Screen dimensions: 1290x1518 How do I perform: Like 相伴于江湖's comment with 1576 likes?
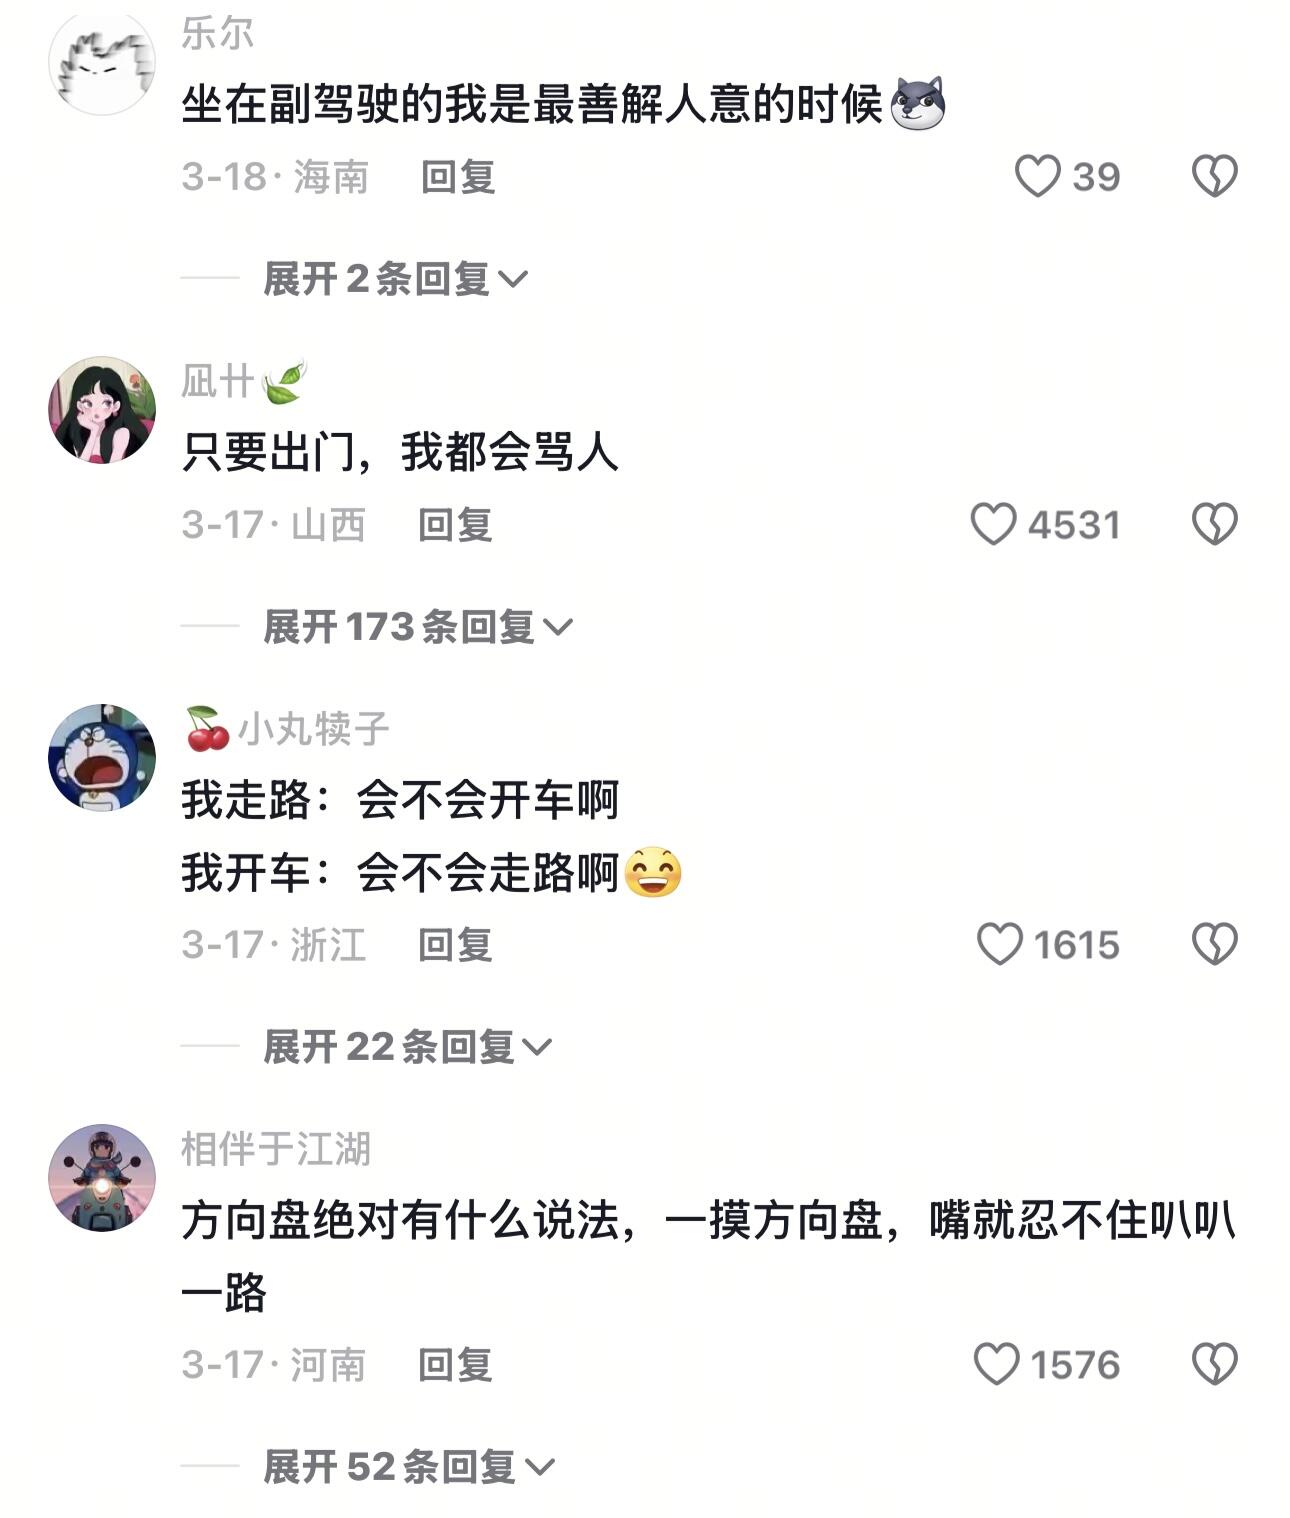click(996, 1364)
